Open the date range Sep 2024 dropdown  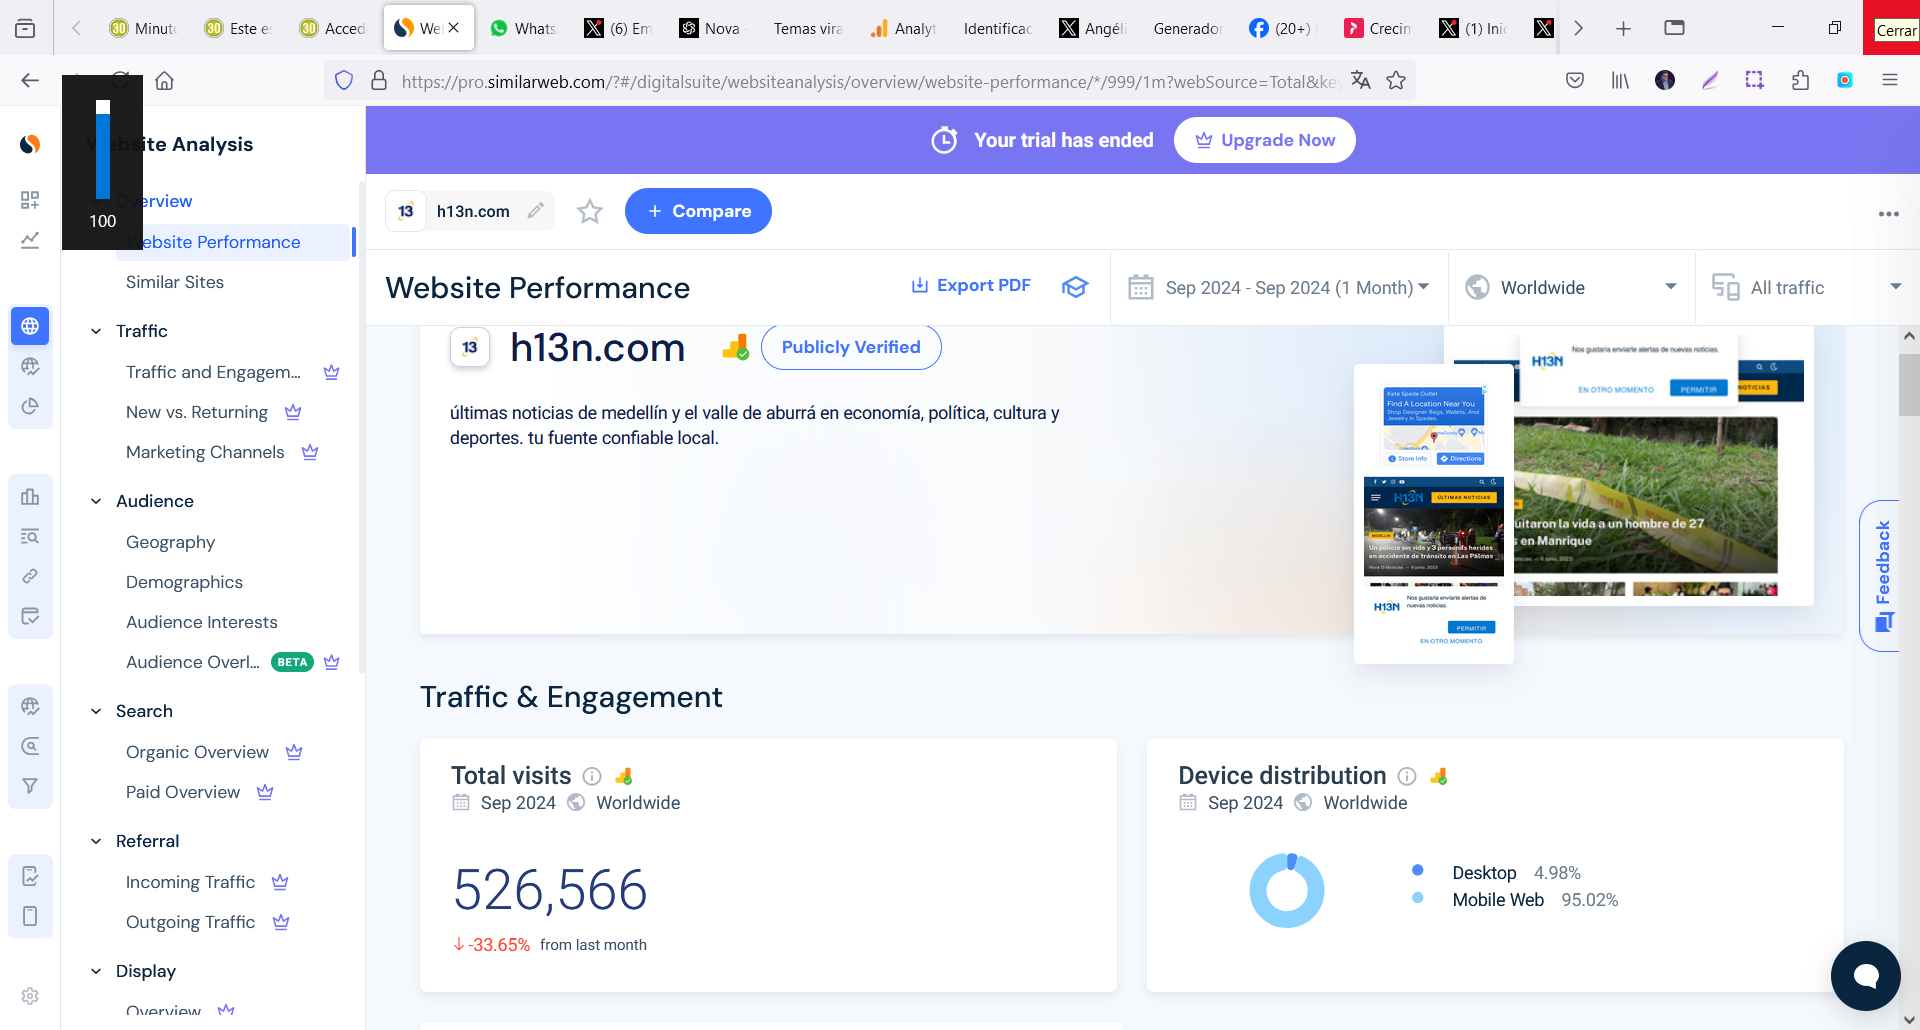1279,288
